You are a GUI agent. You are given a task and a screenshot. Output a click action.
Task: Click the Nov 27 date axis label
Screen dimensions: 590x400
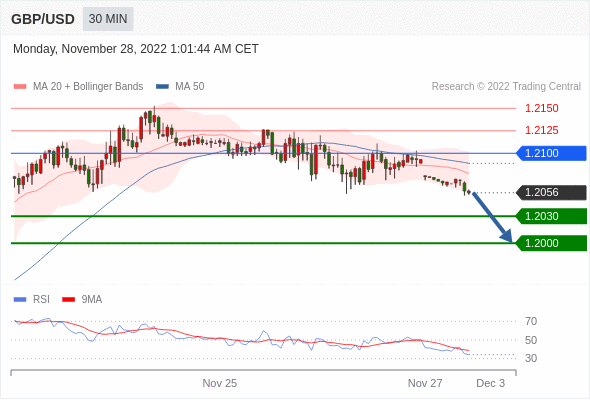point(425,383)
